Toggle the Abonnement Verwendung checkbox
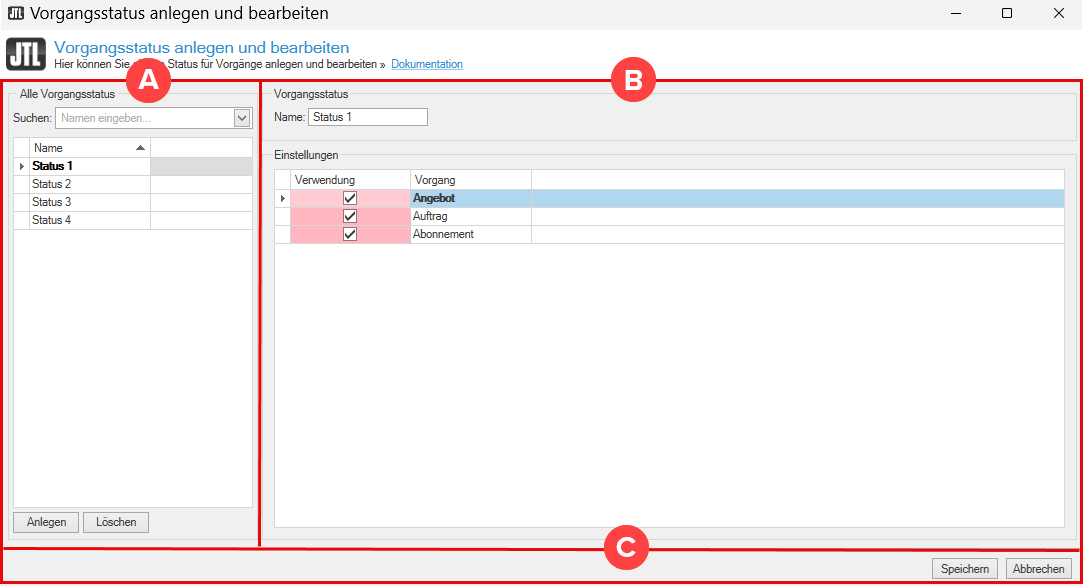The height and width of the screenshot is (586, 1083). (350, 234)
